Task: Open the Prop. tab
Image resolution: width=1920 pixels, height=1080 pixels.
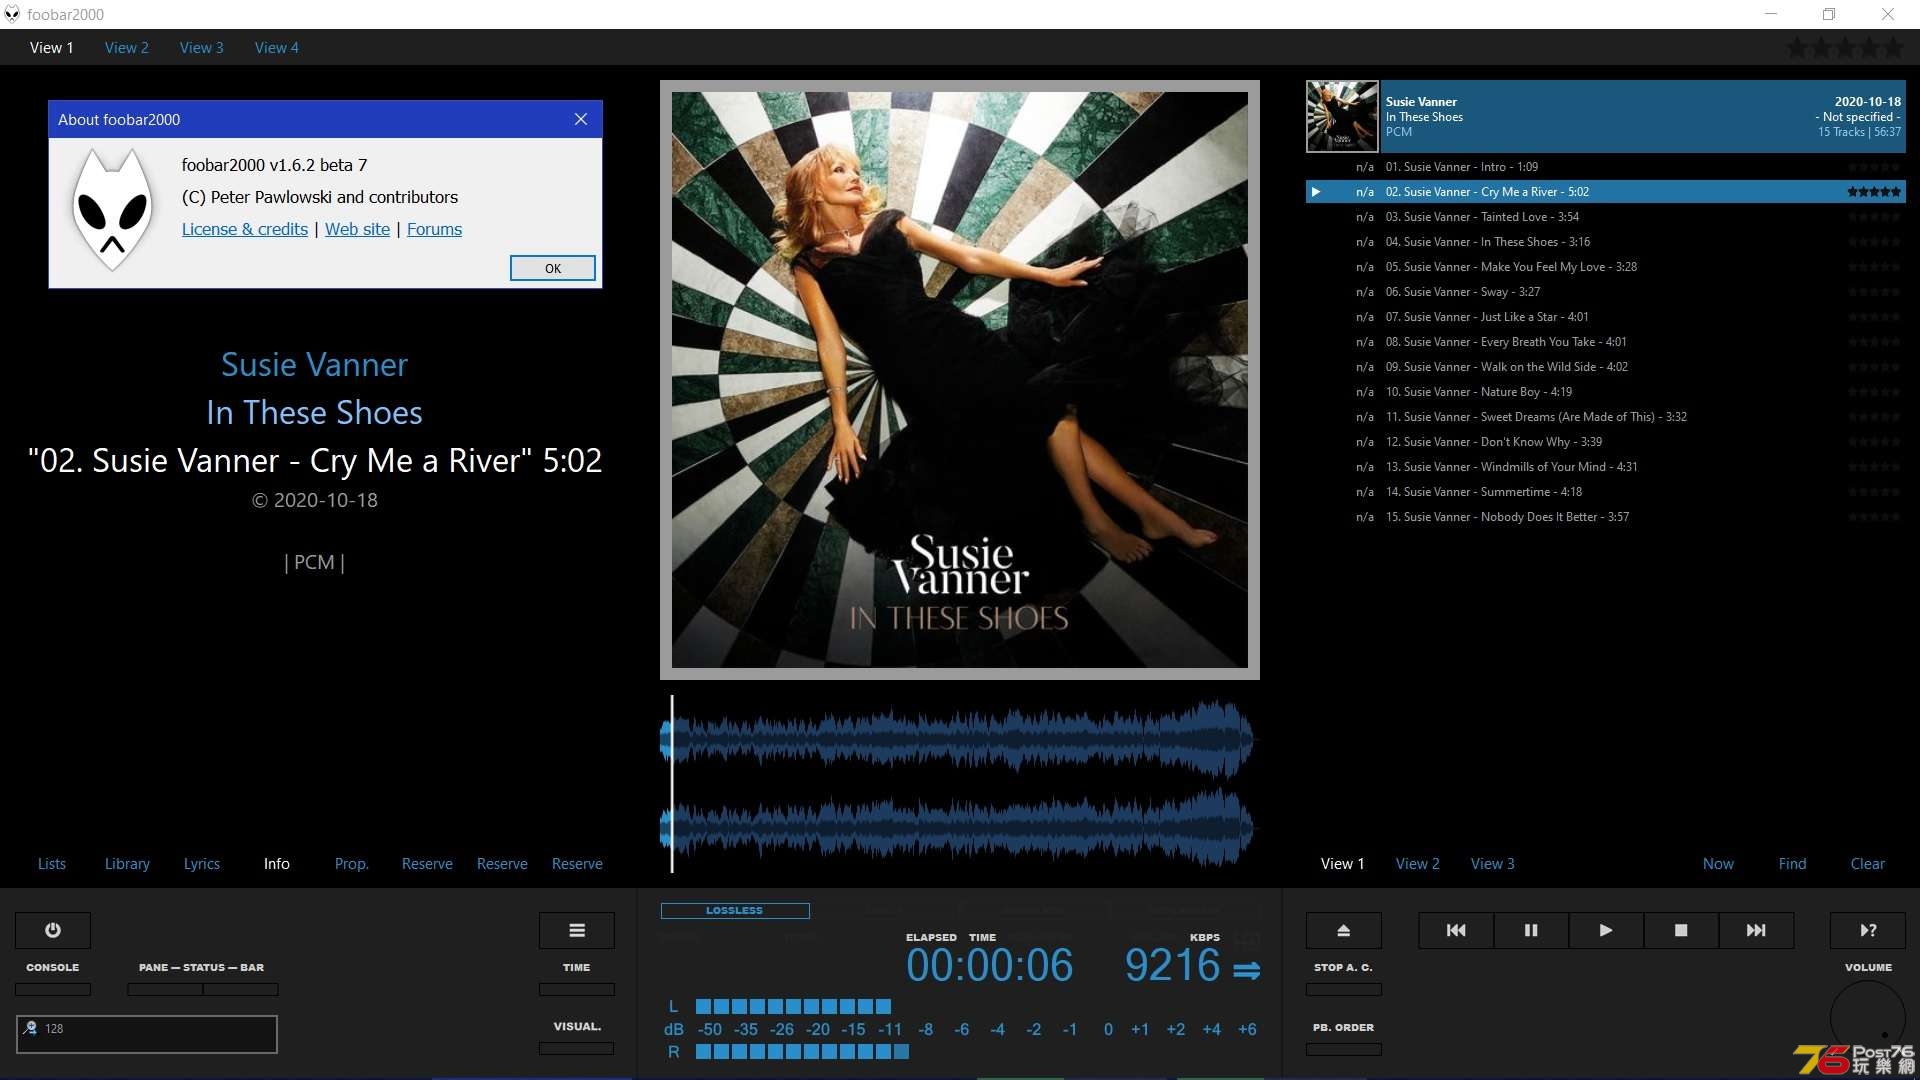Action: (x=352, y=864)
